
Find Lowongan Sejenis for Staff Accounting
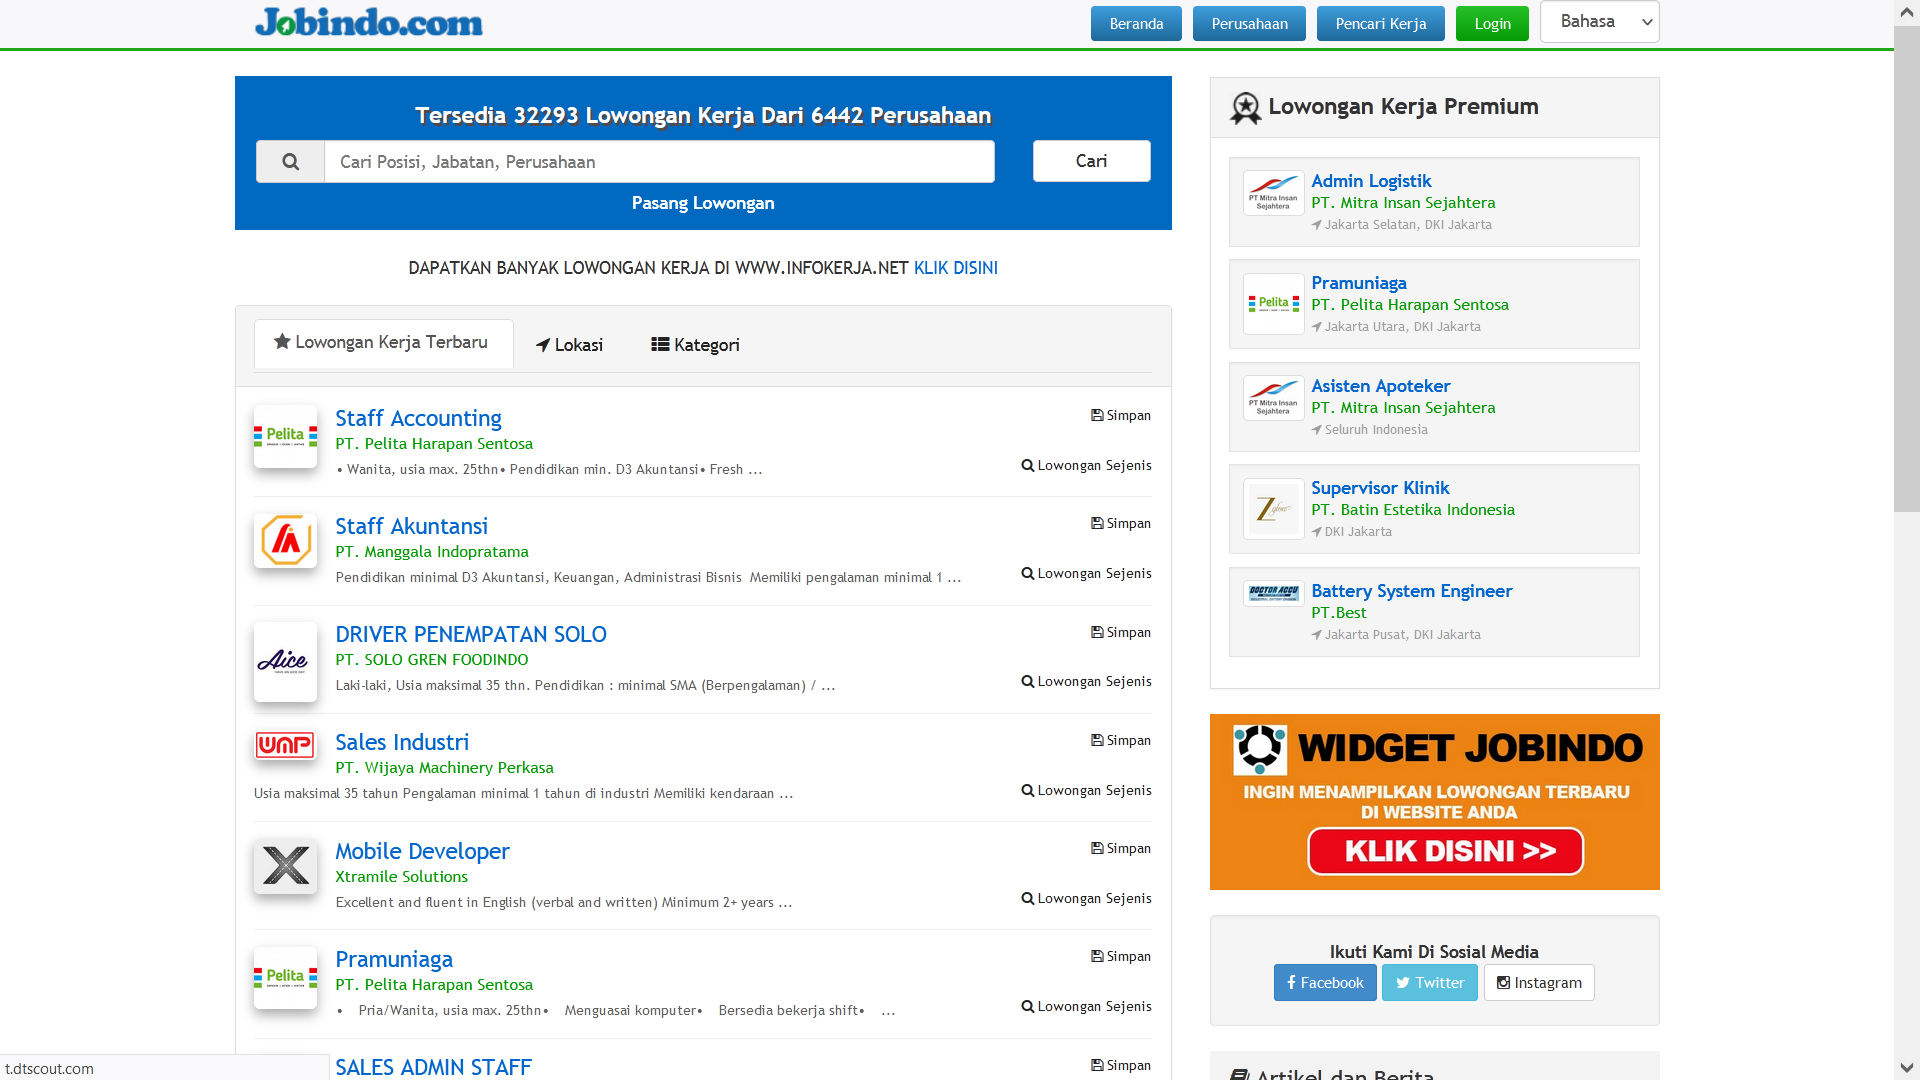pyautogui.click(x=1086, y=465)
